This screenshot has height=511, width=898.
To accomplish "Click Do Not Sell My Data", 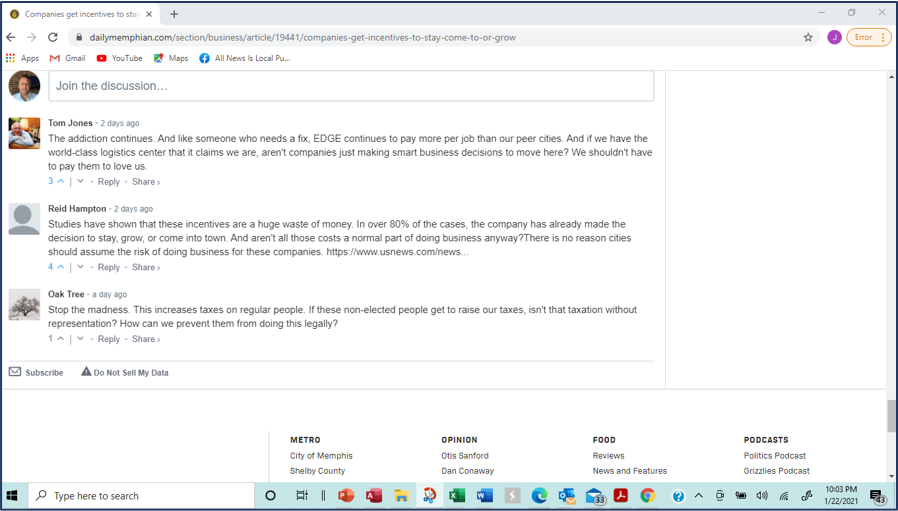I will pos(125,372).
